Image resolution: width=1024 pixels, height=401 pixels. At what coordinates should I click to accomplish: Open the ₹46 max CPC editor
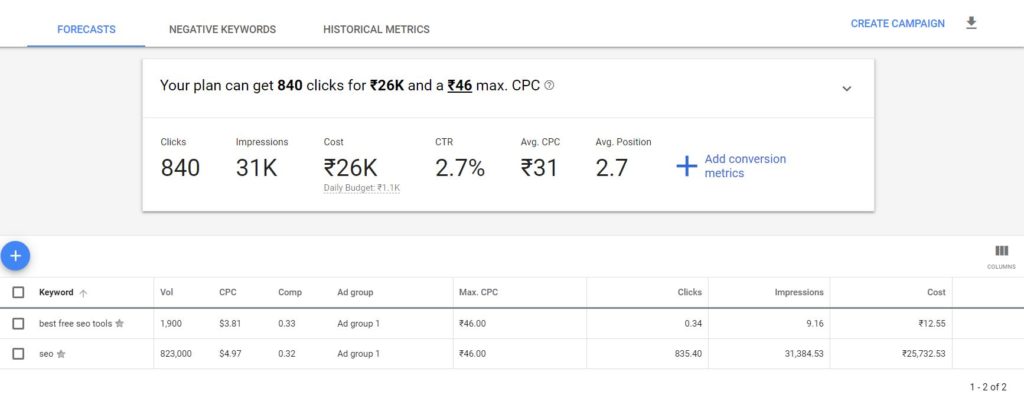pos(460,86)
